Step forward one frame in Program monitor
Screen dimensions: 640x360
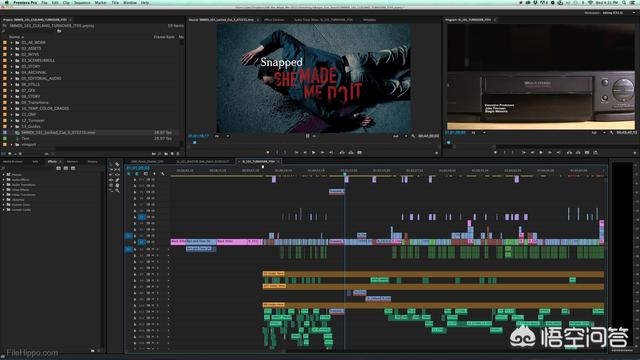pyautogui.click(x=550, y=153)
